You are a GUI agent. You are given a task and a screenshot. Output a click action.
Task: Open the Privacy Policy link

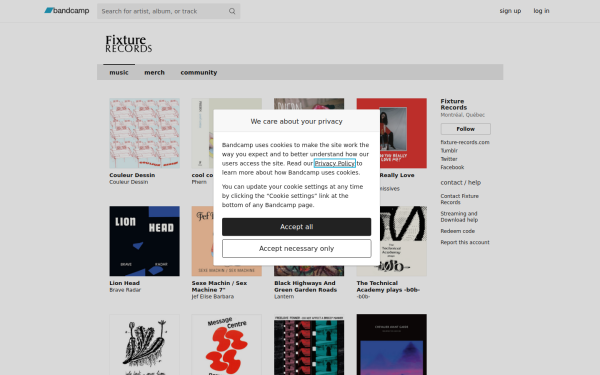coord(334,163)
